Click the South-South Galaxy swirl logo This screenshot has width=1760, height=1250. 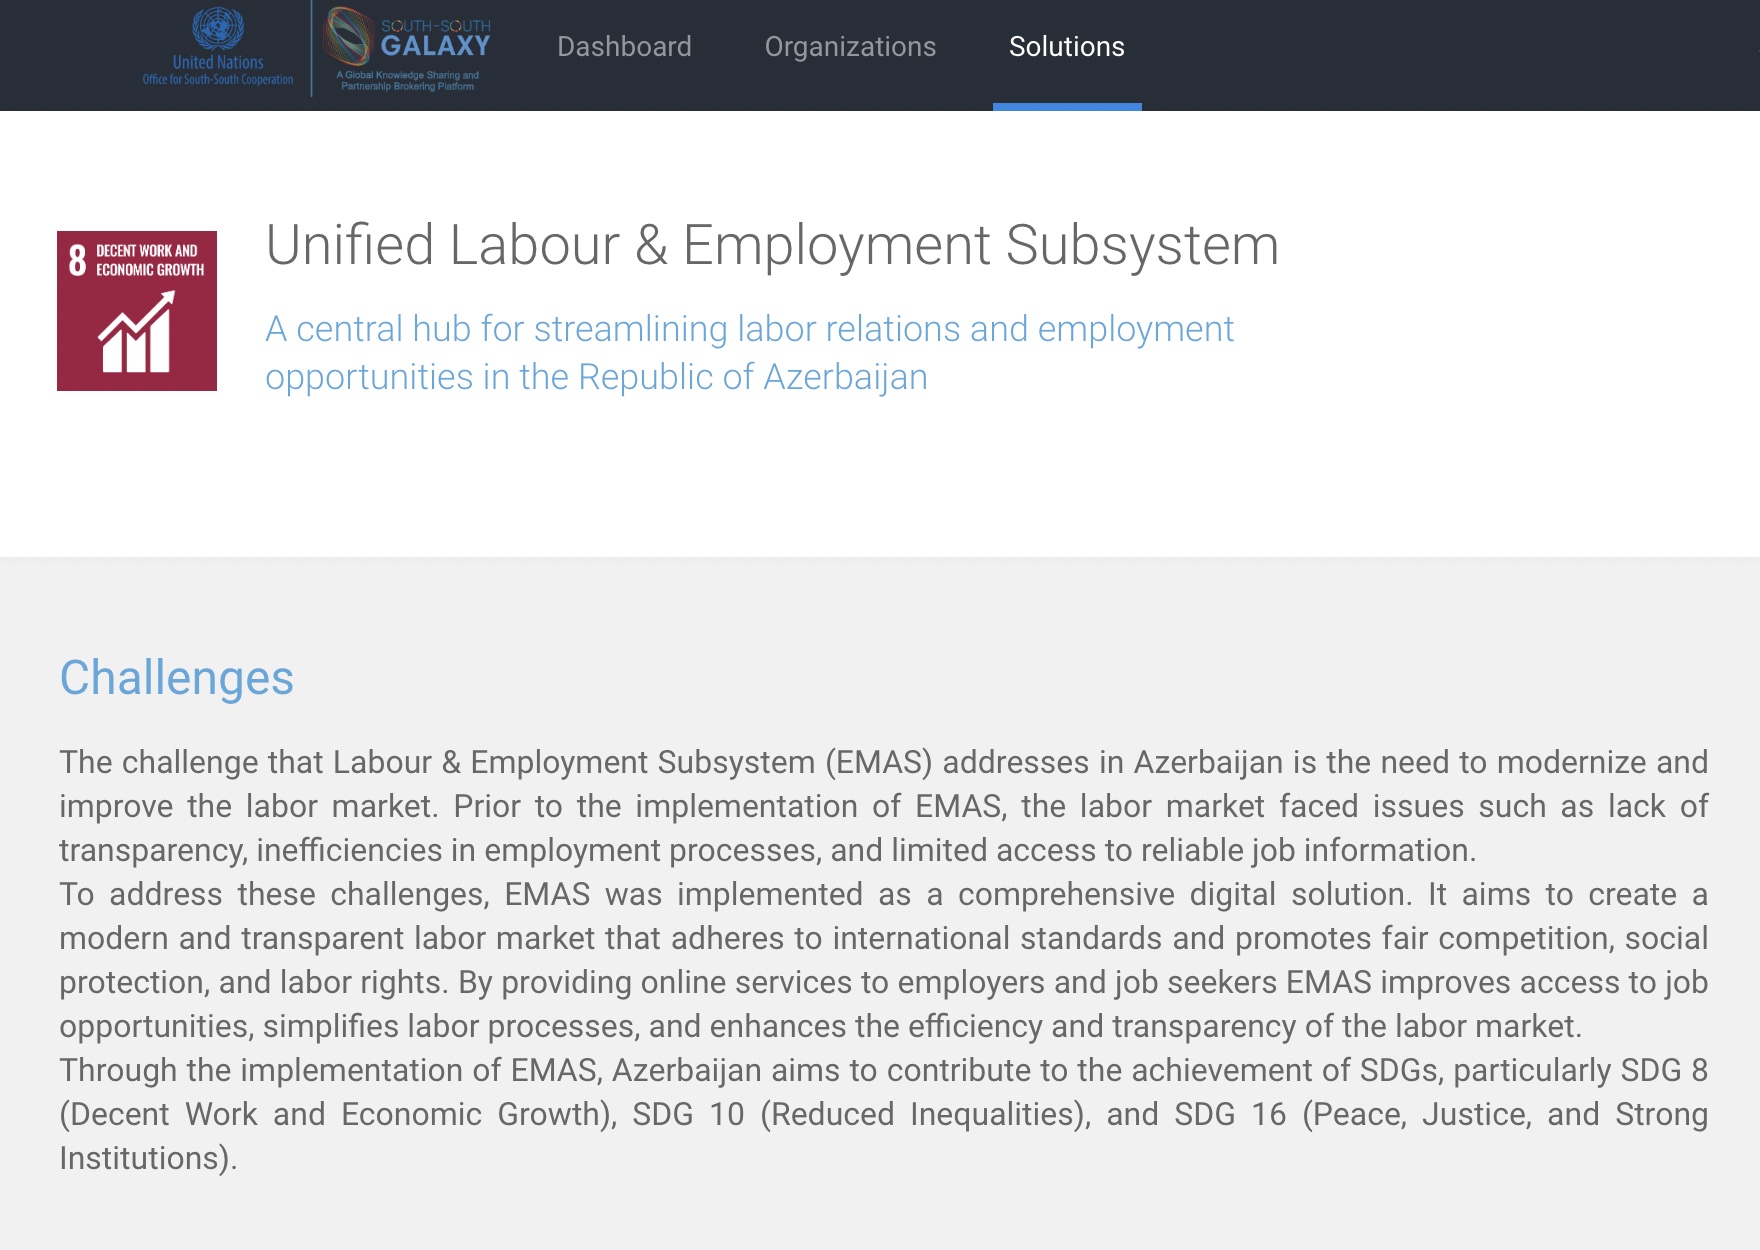tap(348, 36)
